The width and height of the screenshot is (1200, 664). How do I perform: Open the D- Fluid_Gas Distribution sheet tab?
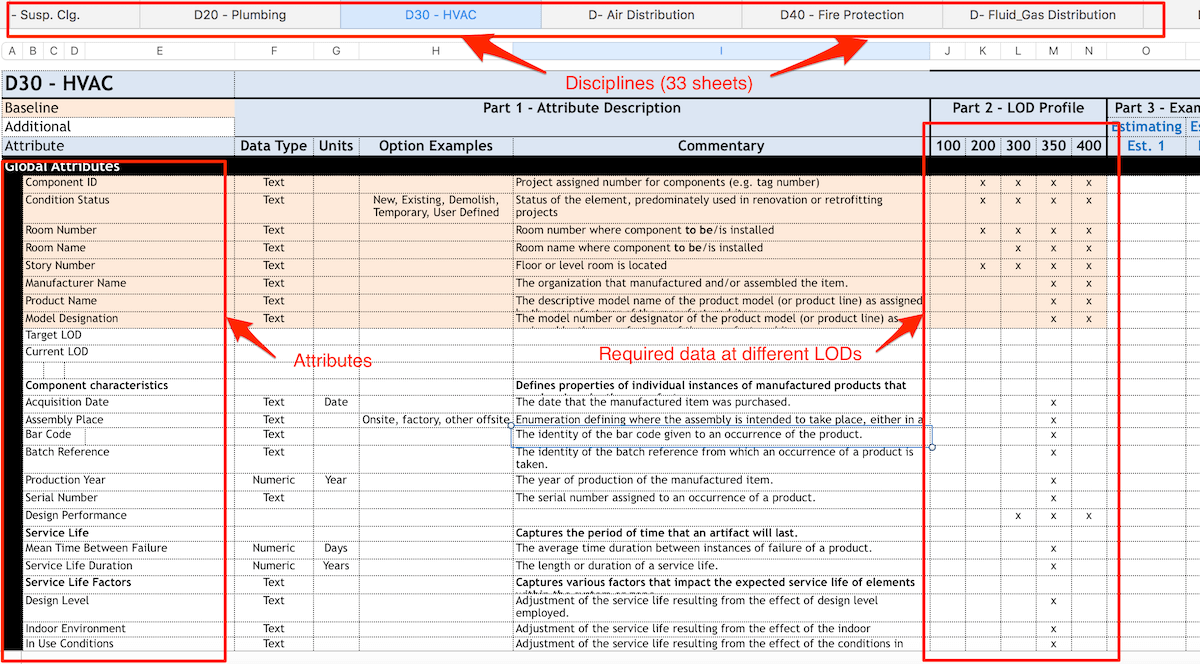click(1043, 15)
